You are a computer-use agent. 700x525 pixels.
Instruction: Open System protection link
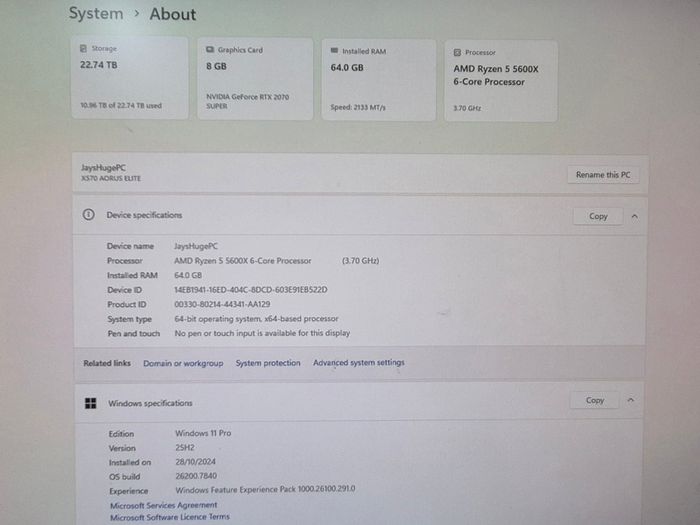pos(268,363)
